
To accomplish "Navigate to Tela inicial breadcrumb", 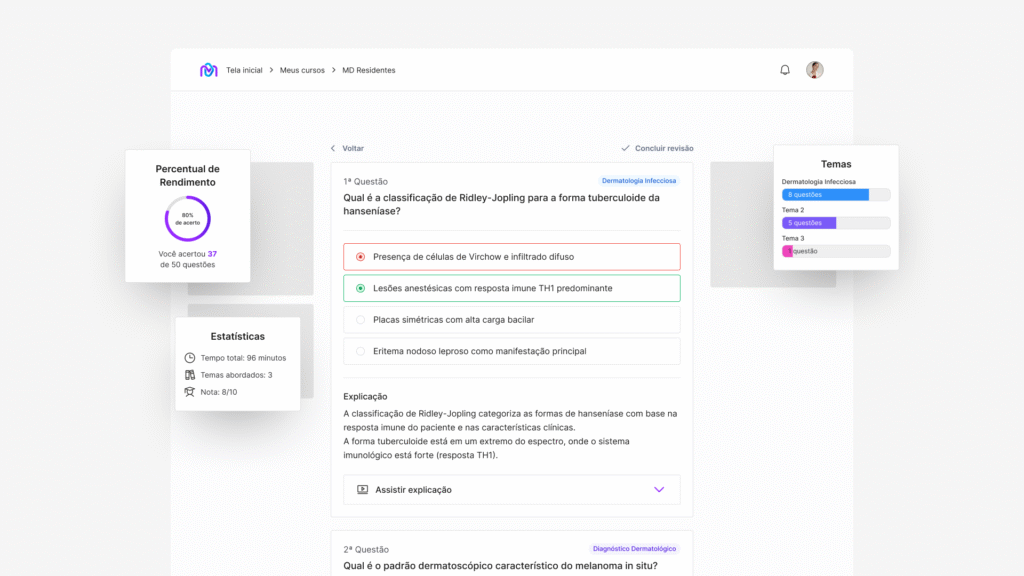I will pyautogui.click(x=244, y=70).
